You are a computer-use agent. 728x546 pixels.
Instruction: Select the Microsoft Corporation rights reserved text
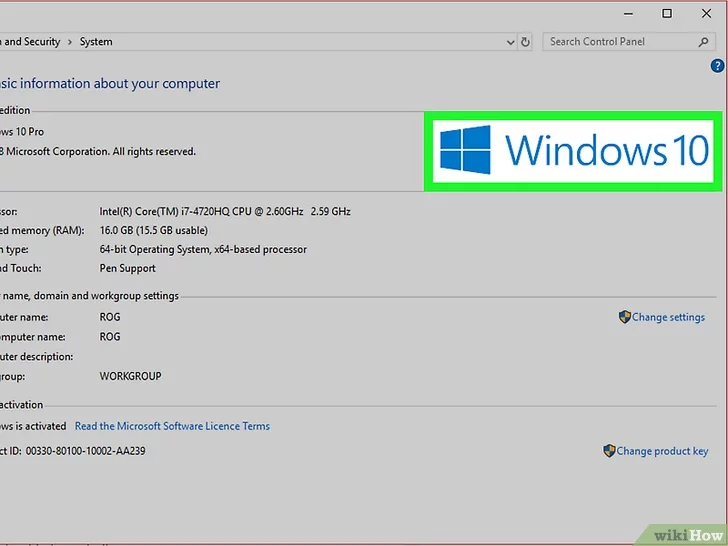click(101, 151)
